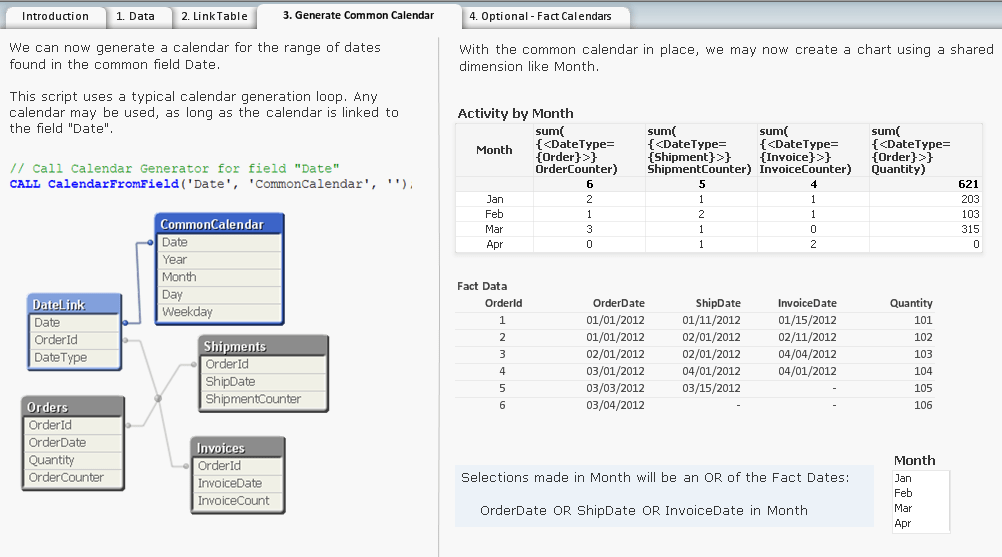Select invoice date 01/15/2012 in Fact Data

tap(807, 320)
